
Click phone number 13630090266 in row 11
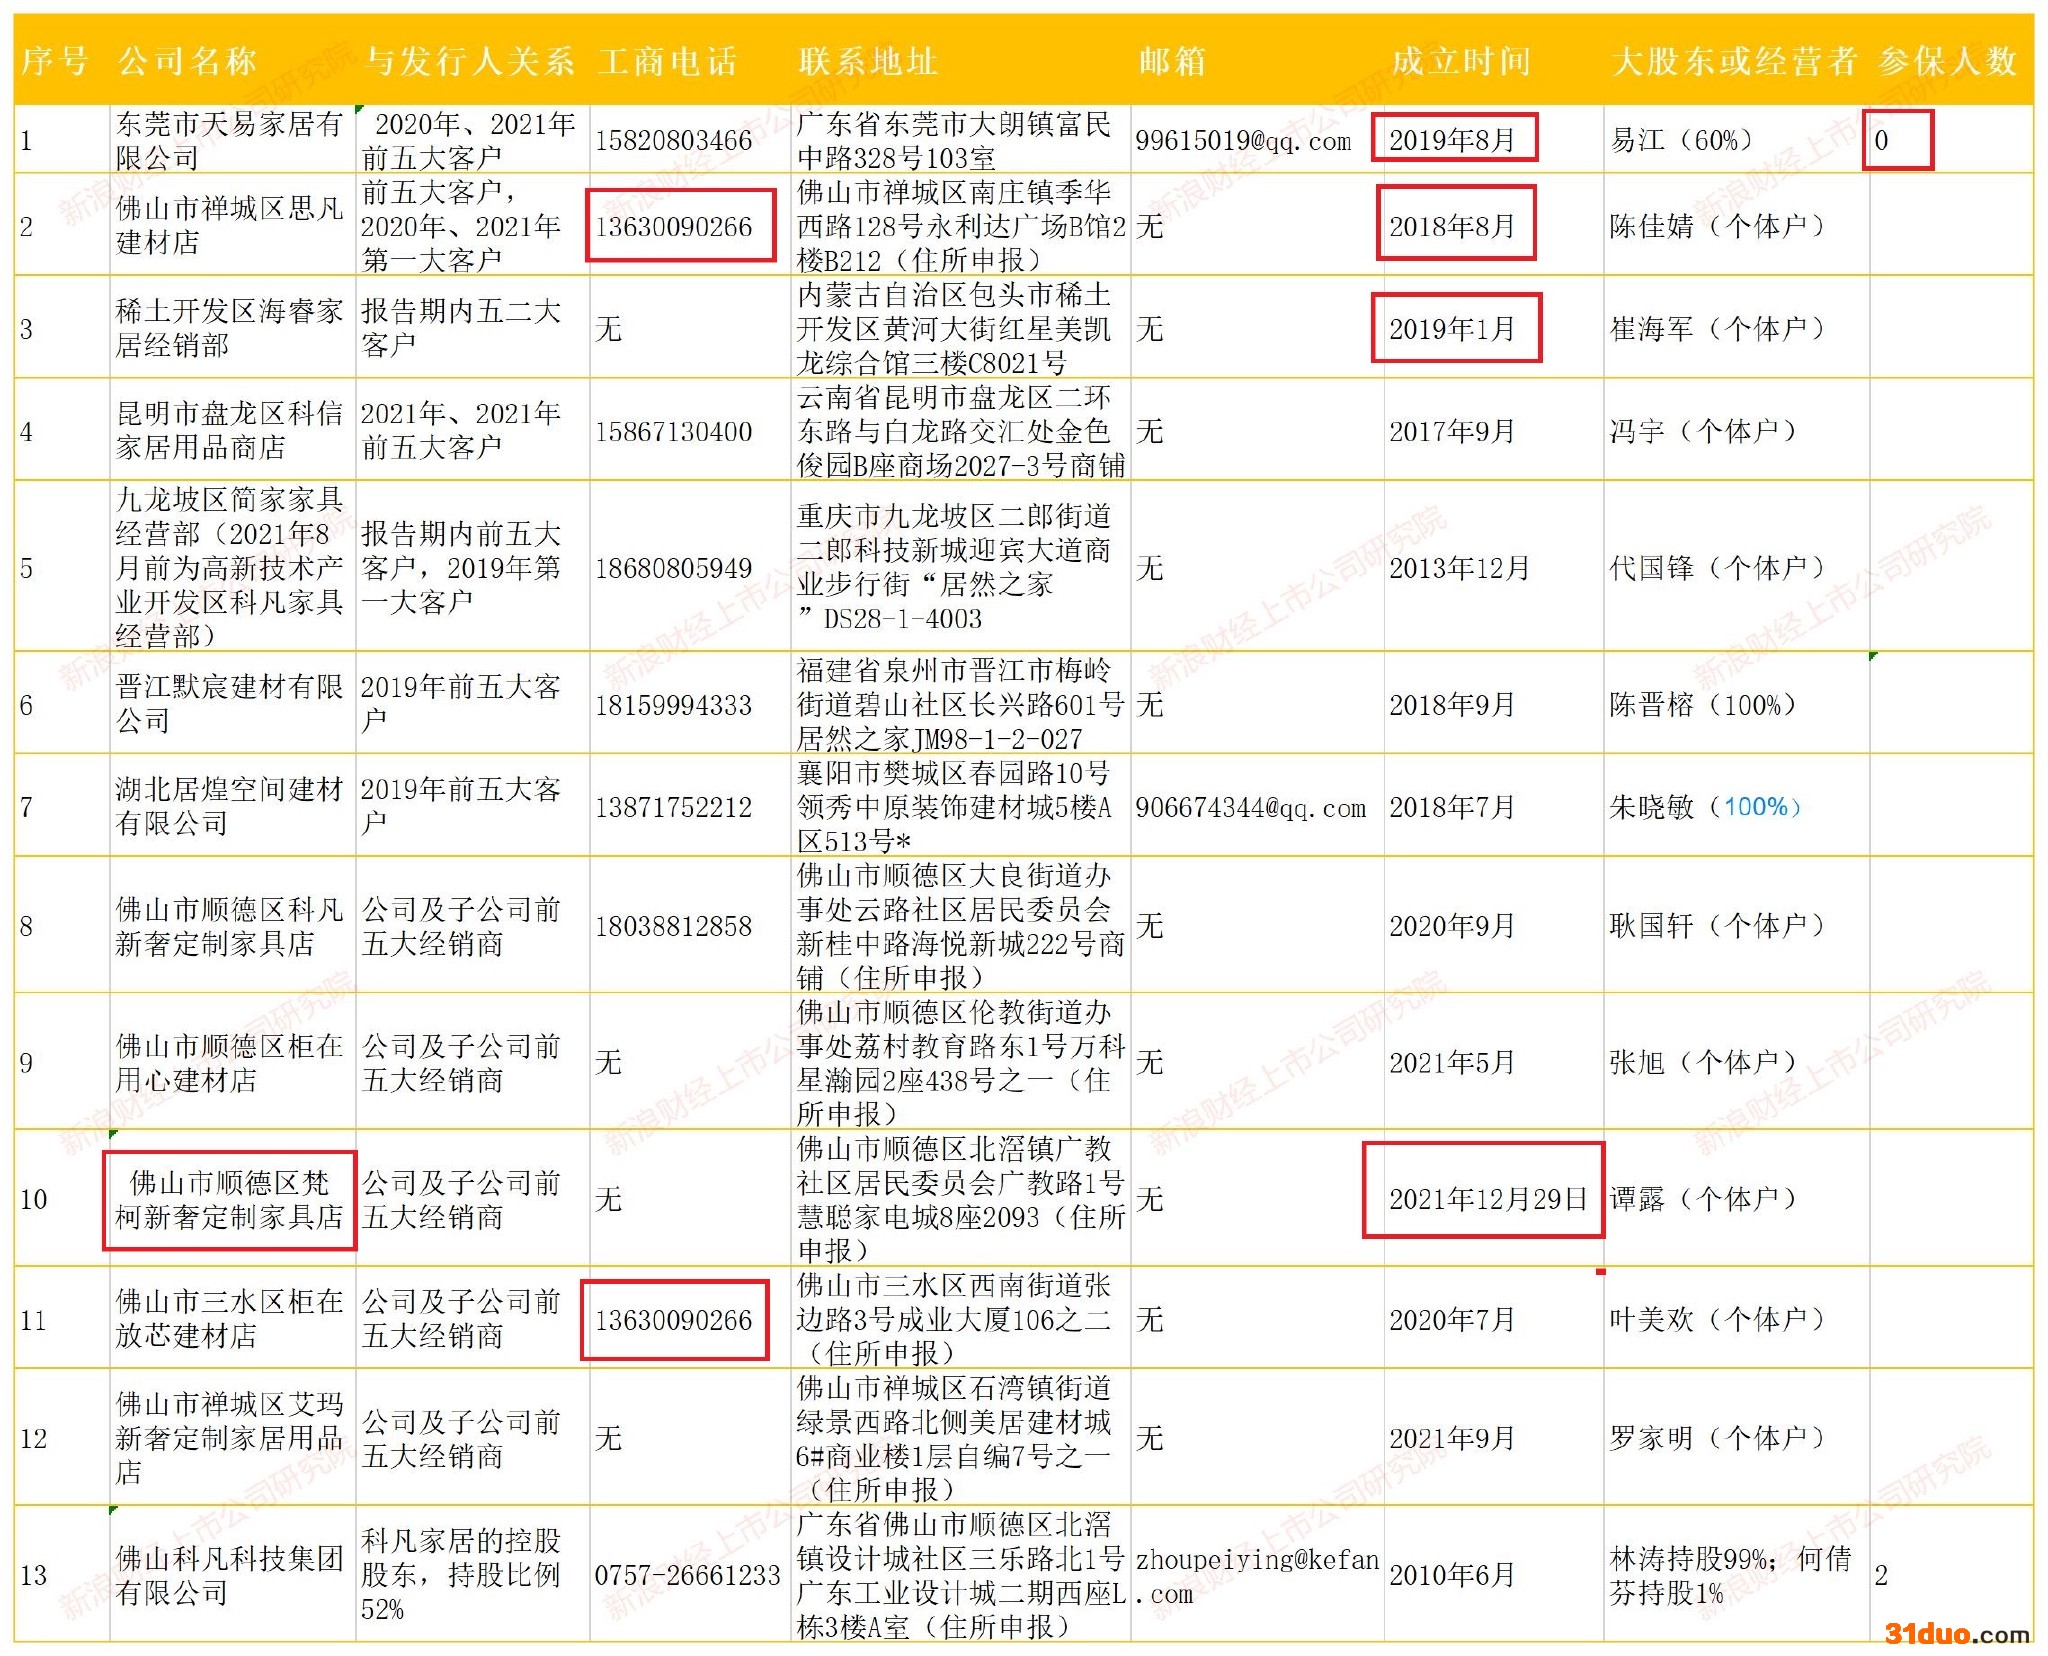674,1320
